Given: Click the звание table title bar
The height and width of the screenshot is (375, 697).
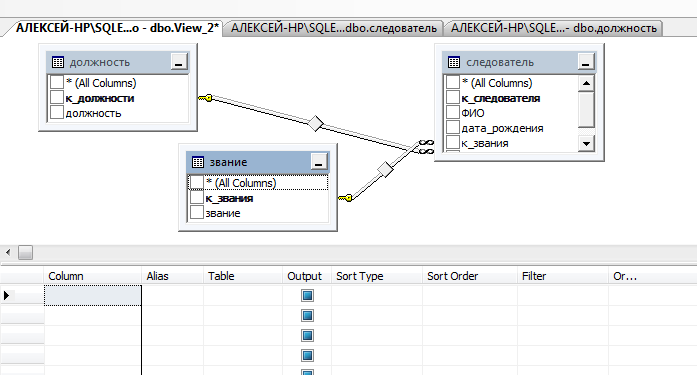Looking at the screenshot, I should 257,162.
